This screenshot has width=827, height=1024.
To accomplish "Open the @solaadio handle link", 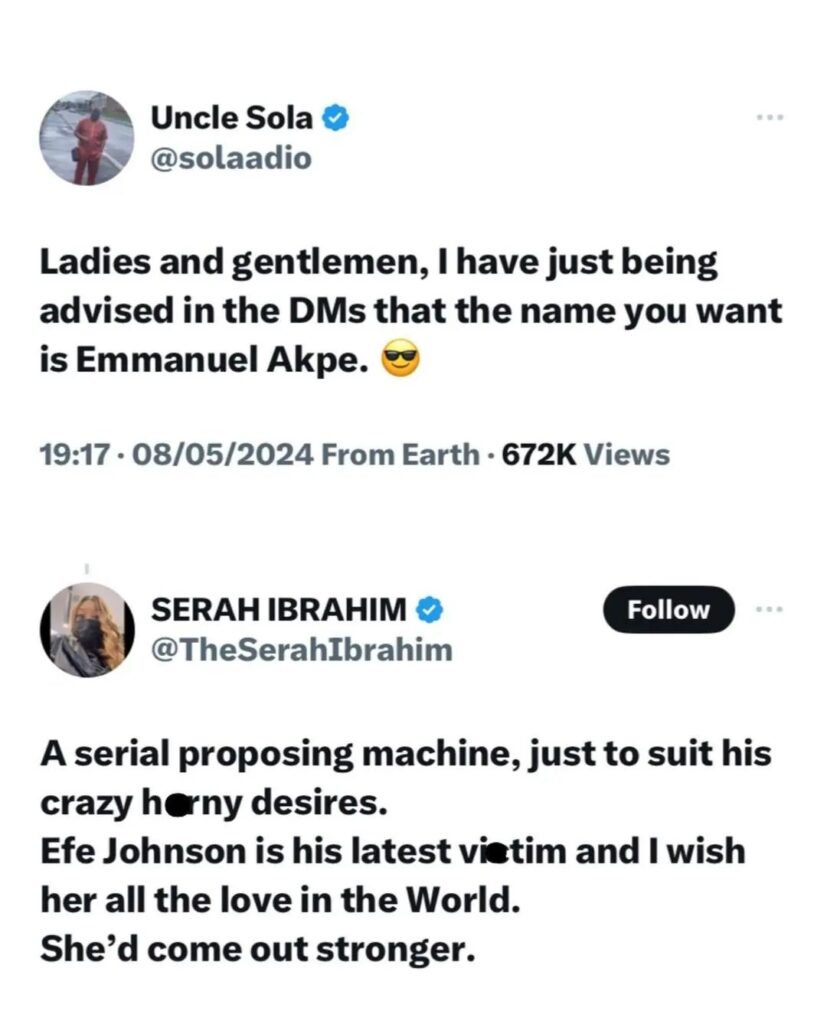I will pyautogui.click(x=230, y=157).
